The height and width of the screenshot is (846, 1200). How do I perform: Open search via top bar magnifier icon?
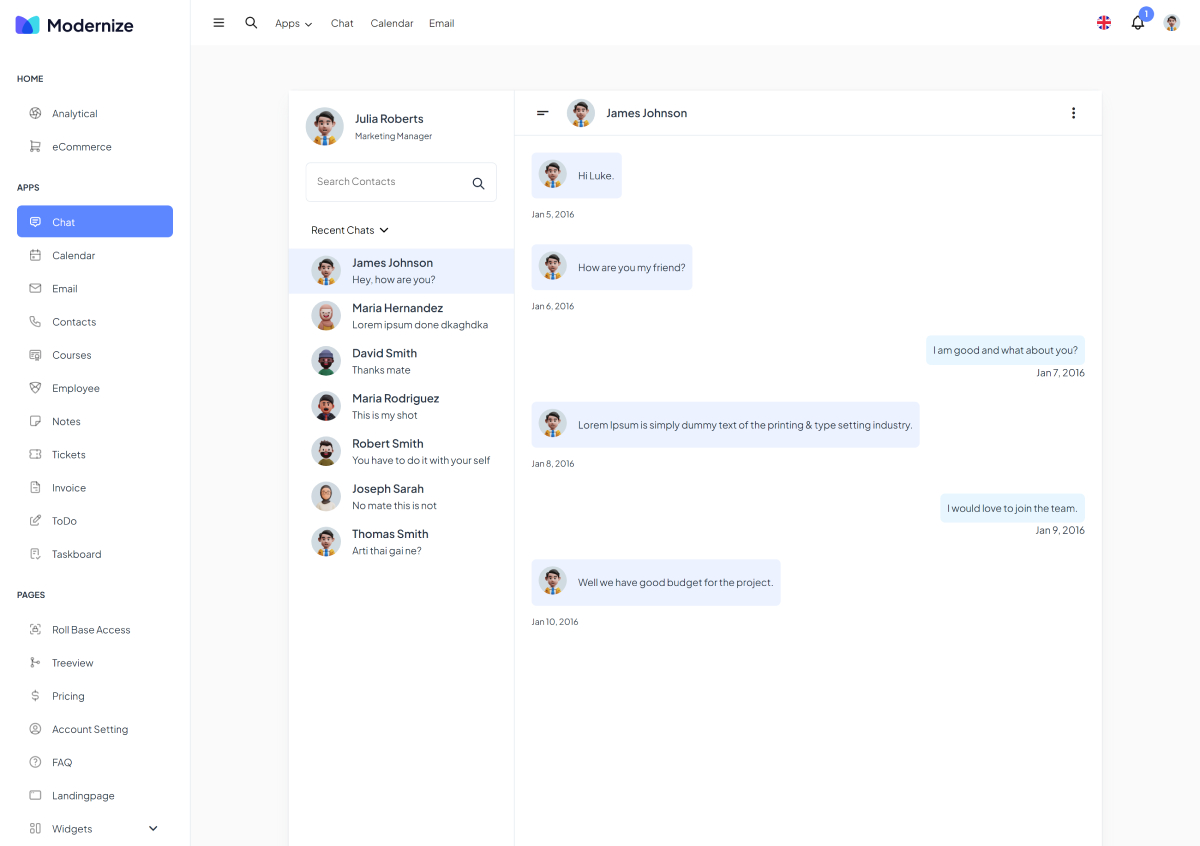tap(251, 23)
